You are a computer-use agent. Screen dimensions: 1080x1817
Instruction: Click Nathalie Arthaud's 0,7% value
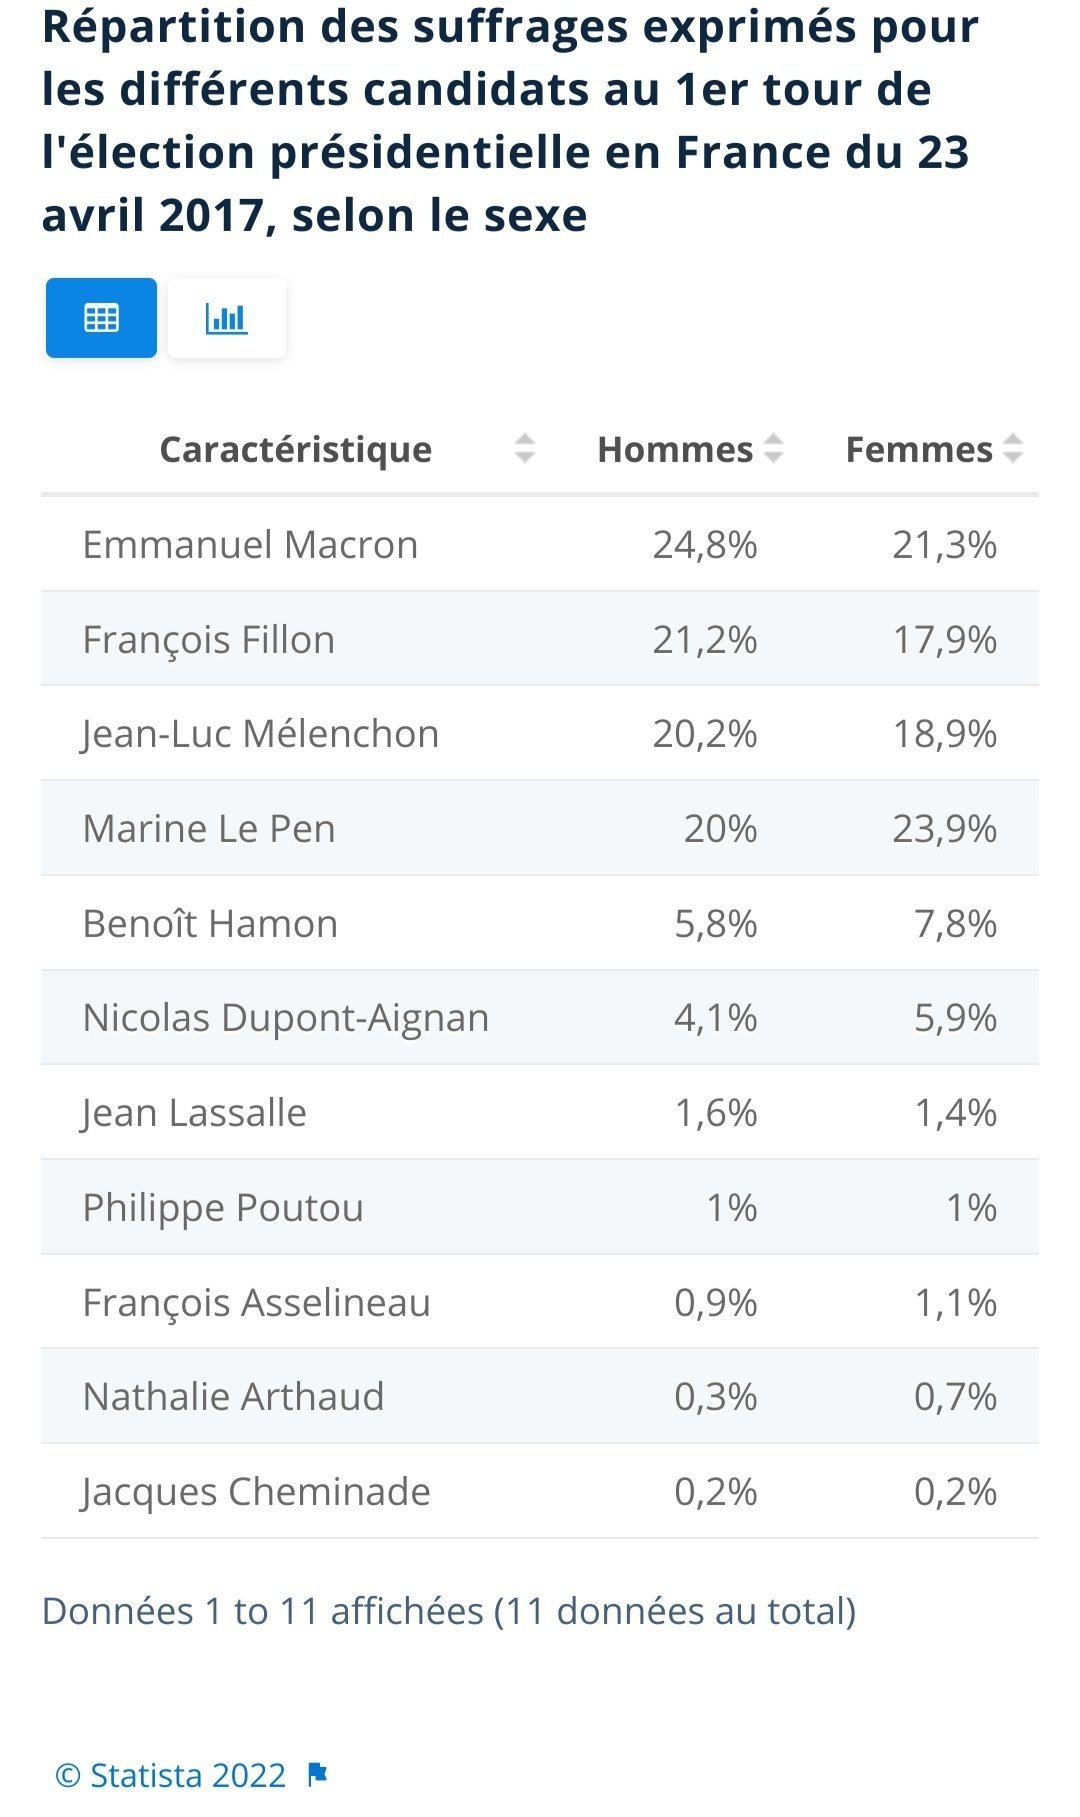coord(955,1396)
